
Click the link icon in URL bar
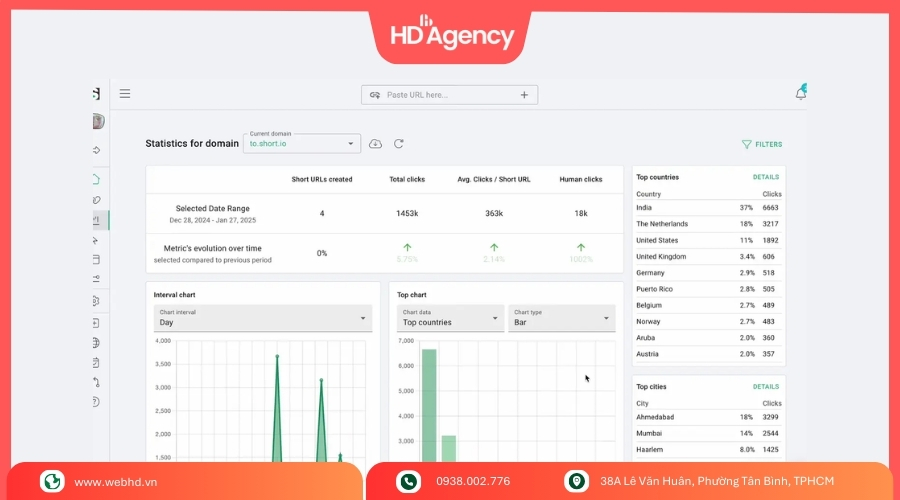coord(375,95)
